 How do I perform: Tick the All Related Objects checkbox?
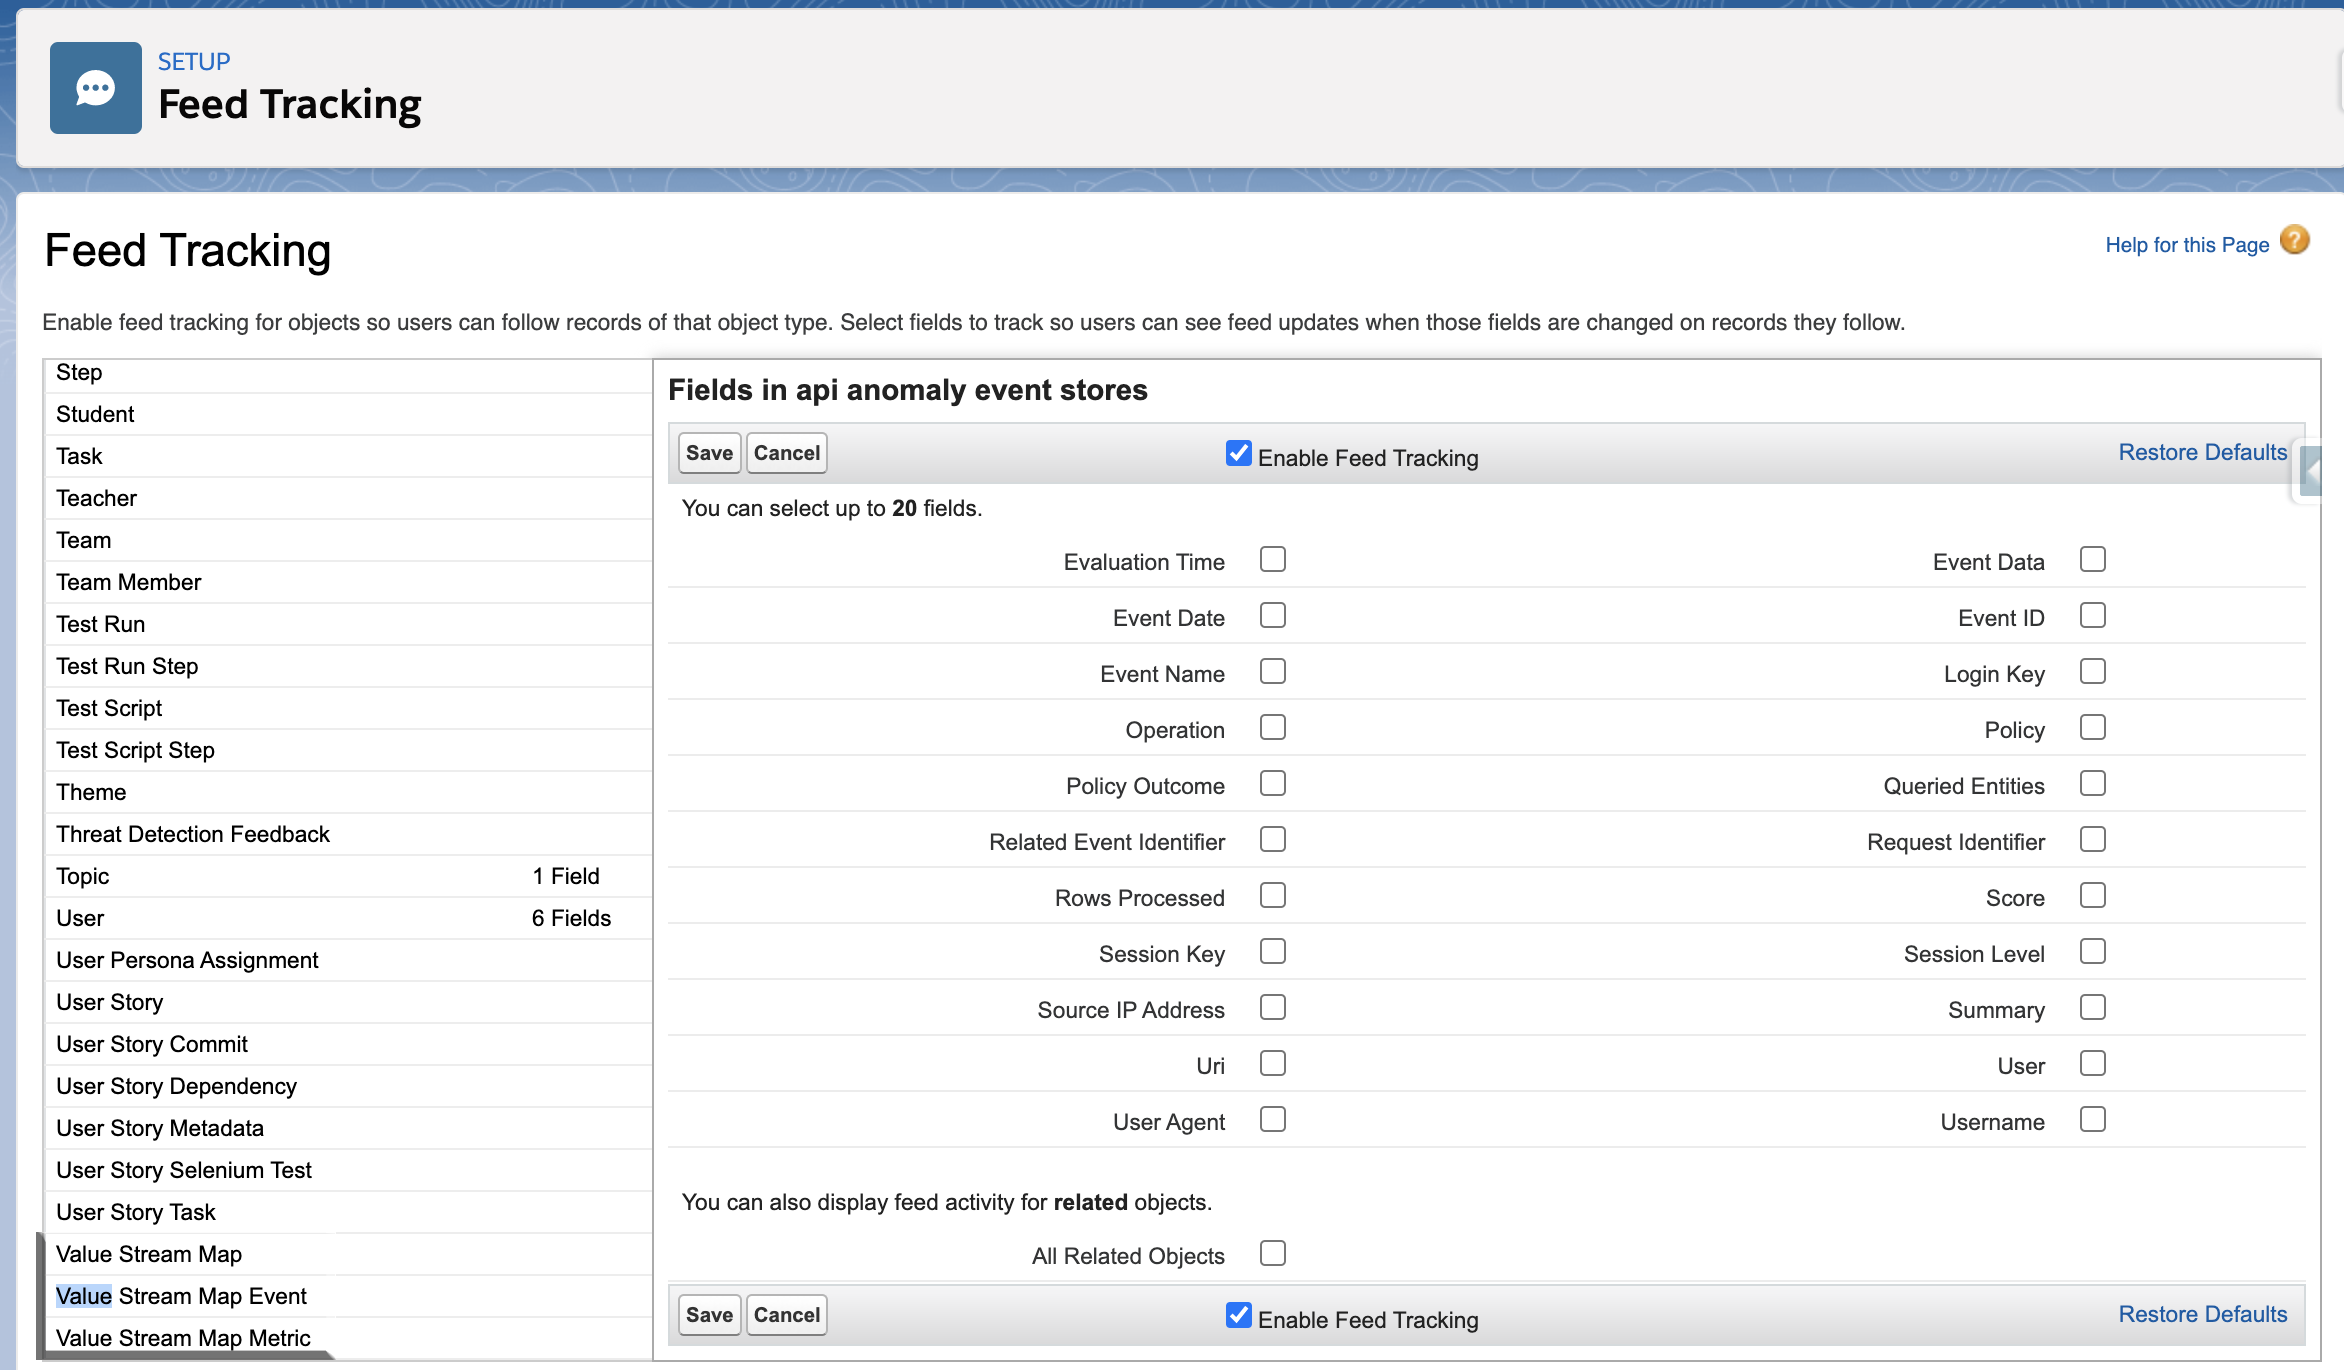(x=1272, y=1253)
